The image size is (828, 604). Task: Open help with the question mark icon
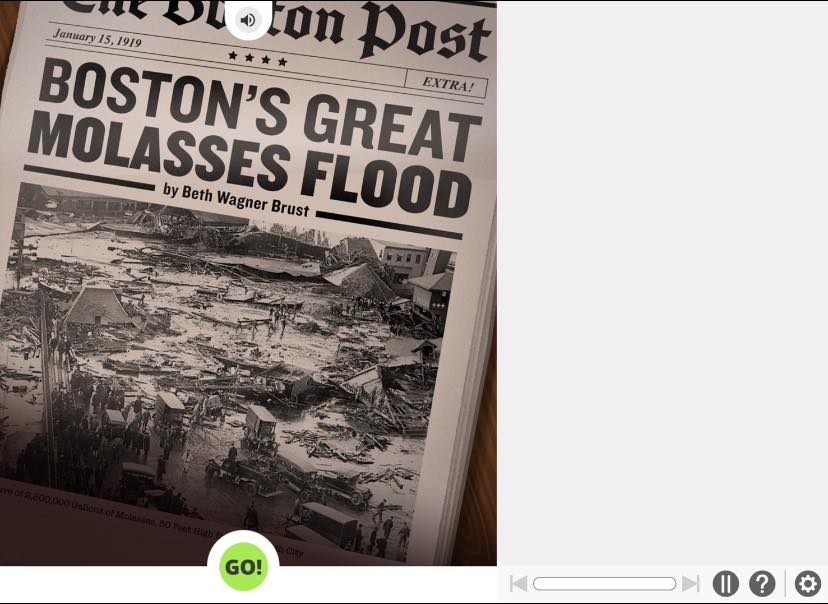point(762,584)
